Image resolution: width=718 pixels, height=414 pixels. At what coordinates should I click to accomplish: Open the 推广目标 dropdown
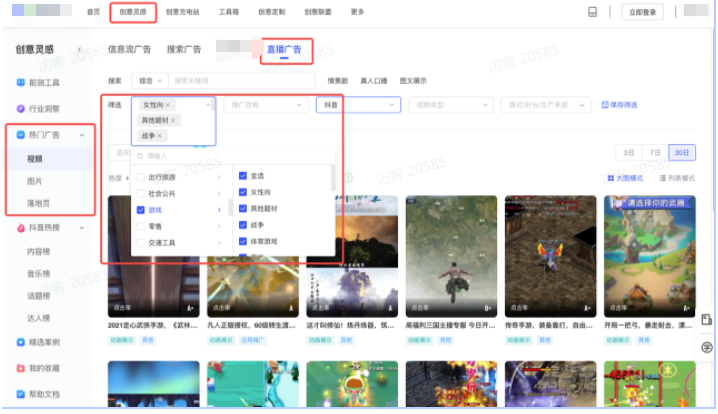[266, 105]
